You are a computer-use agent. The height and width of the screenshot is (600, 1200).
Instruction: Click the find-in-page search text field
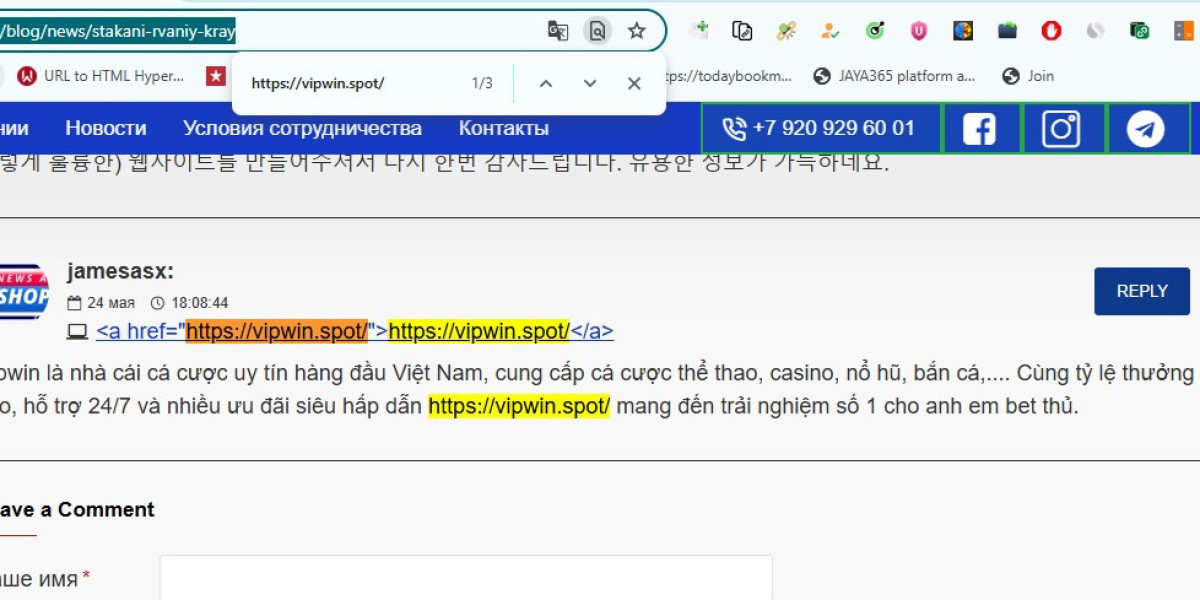(350, 84)
